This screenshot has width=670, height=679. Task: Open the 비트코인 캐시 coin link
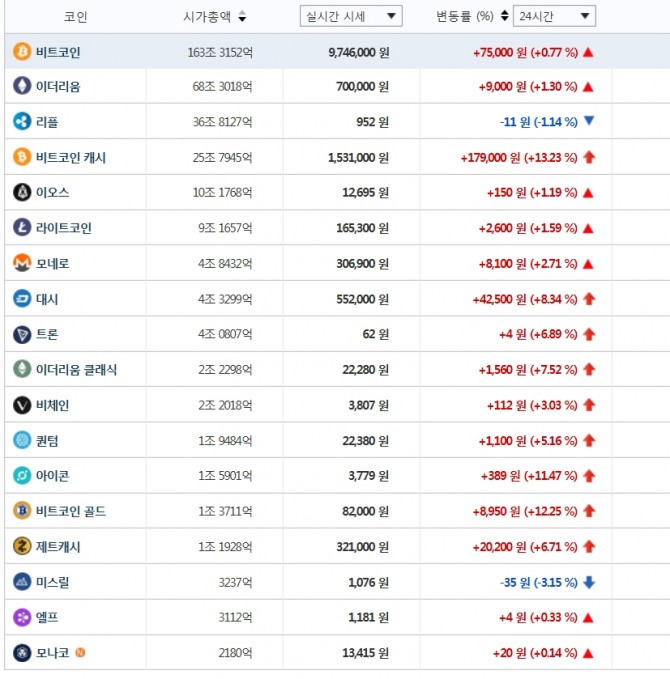point(70,157)
